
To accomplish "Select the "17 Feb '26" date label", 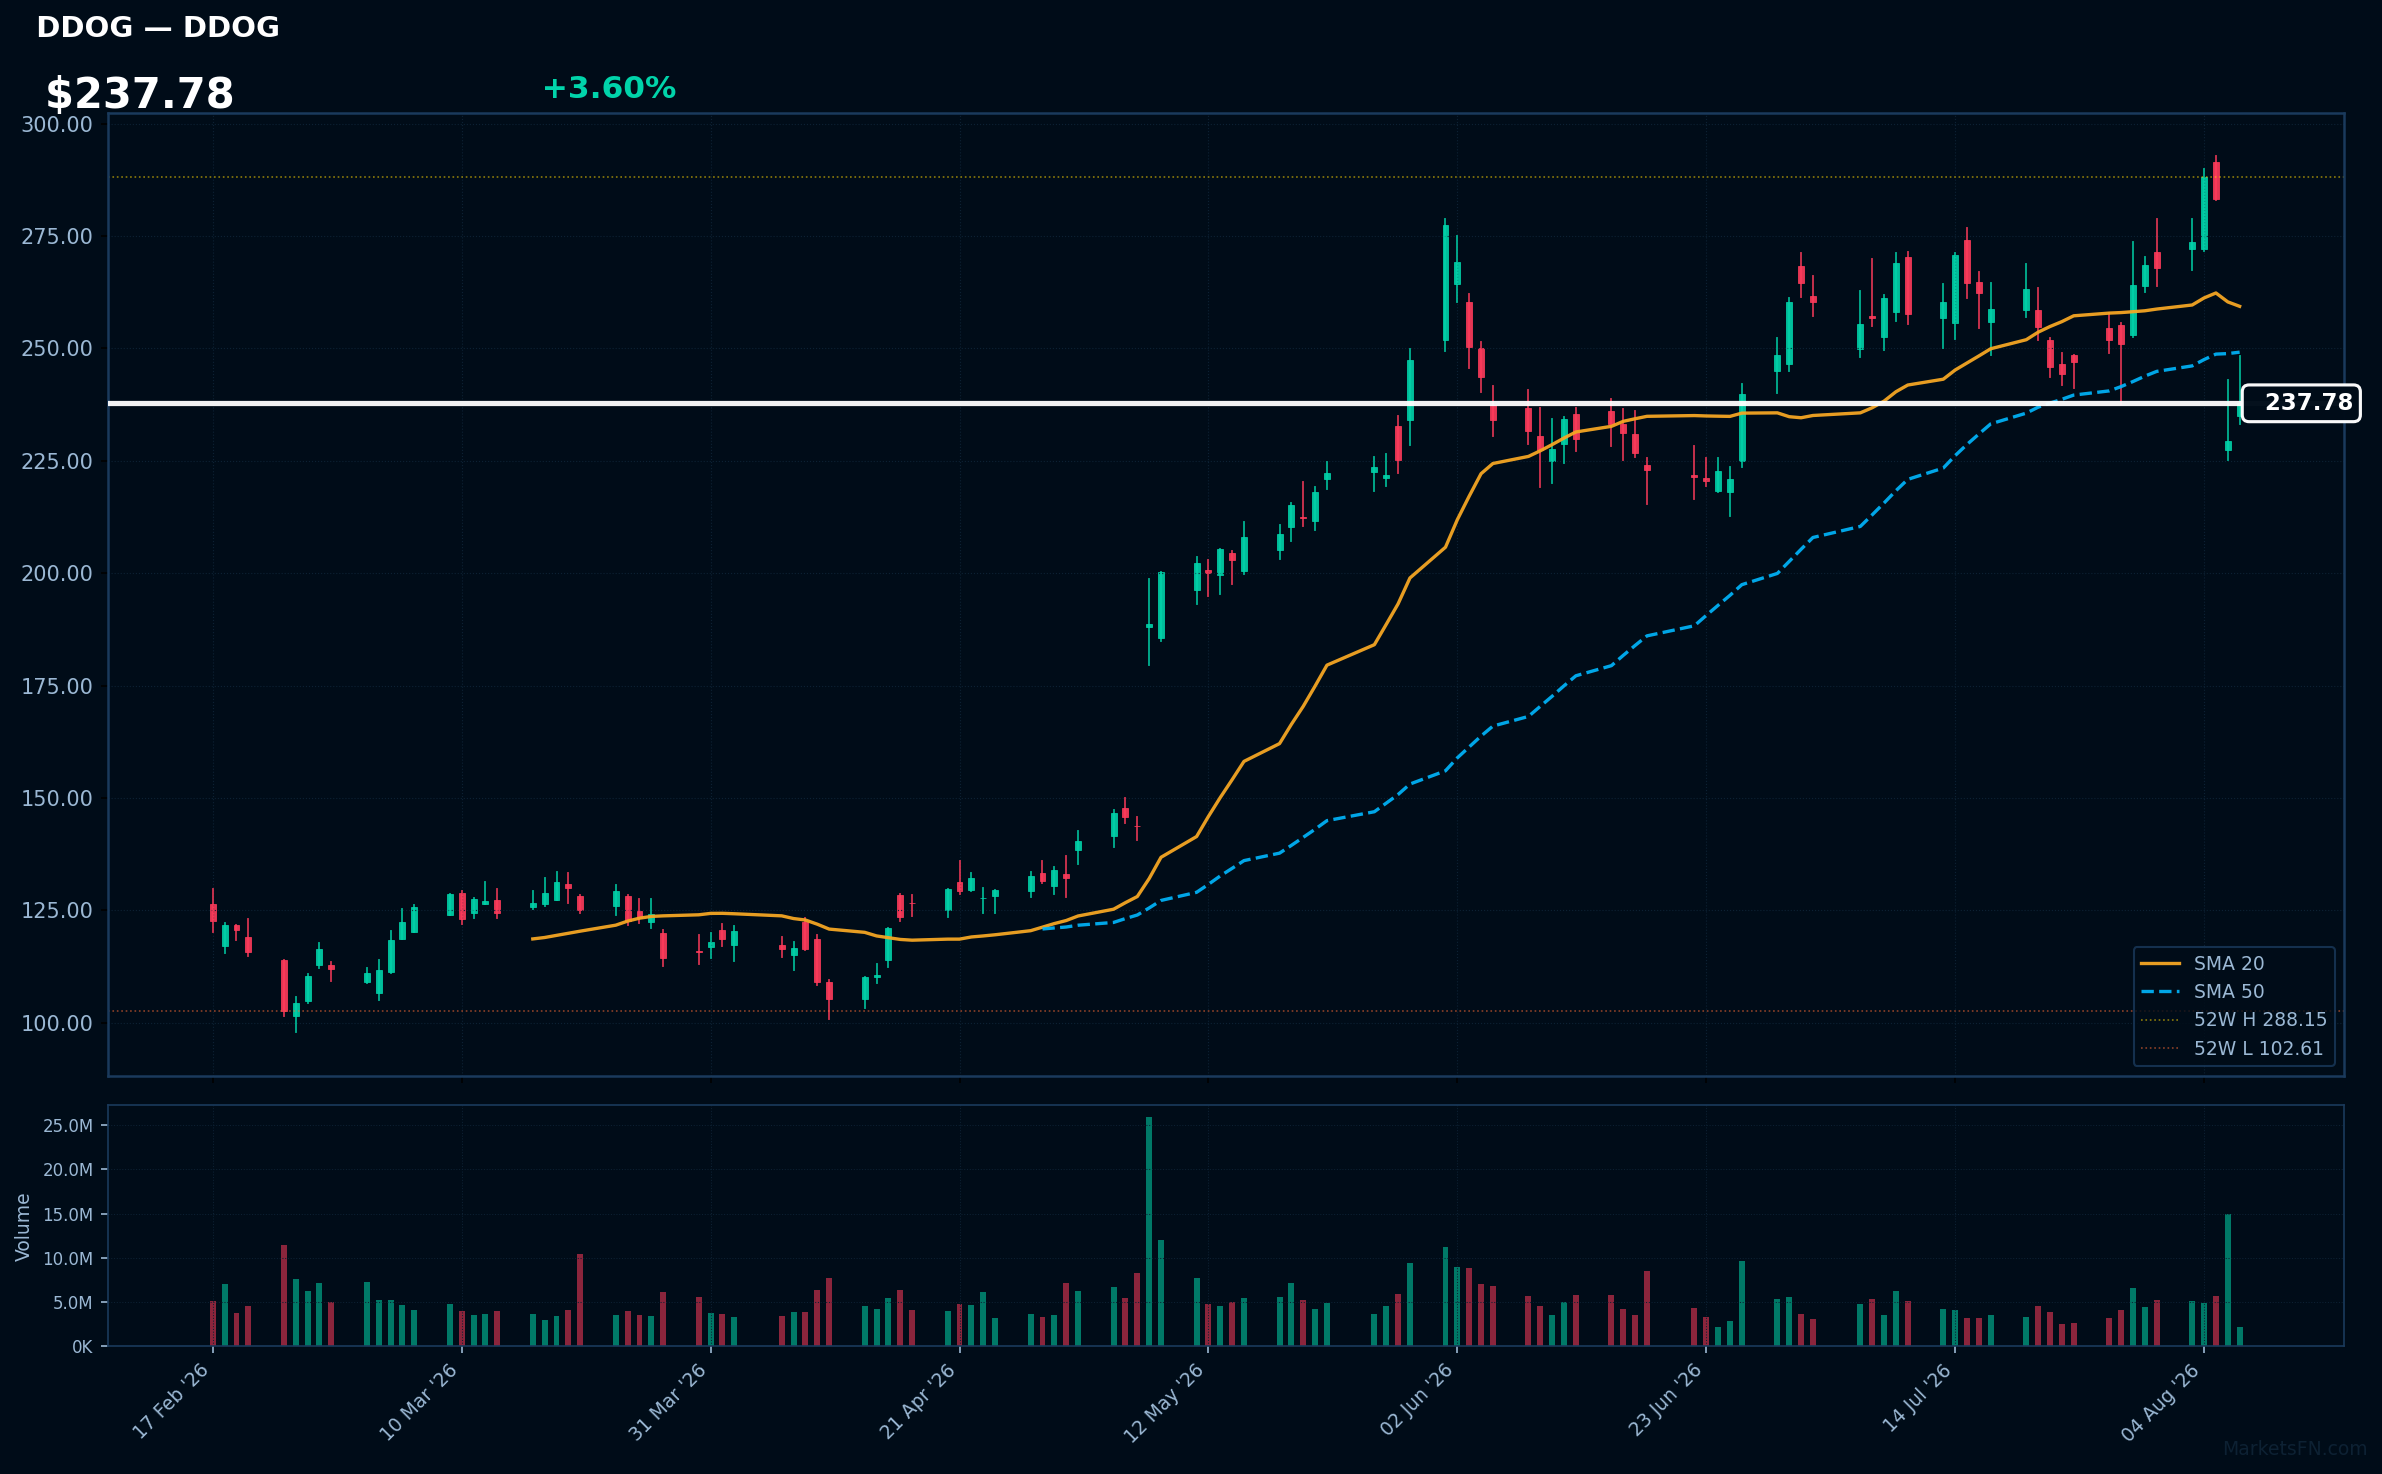I will tap(171, 1400).
